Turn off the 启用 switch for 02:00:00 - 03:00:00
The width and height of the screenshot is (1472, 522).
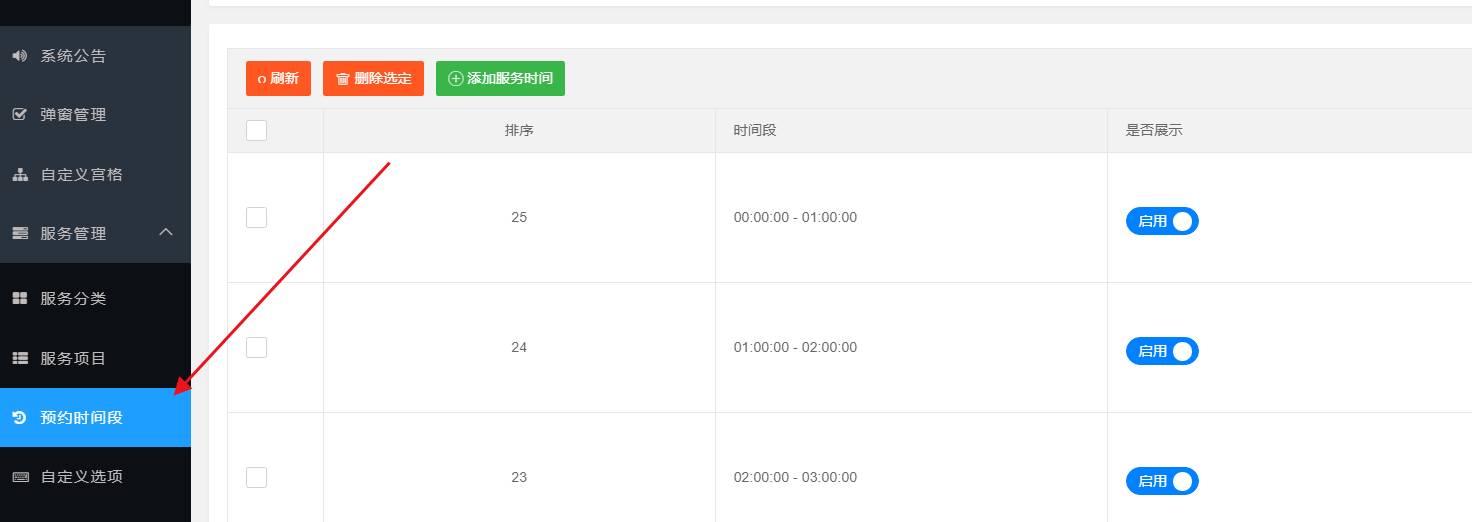pos(1162,481)
